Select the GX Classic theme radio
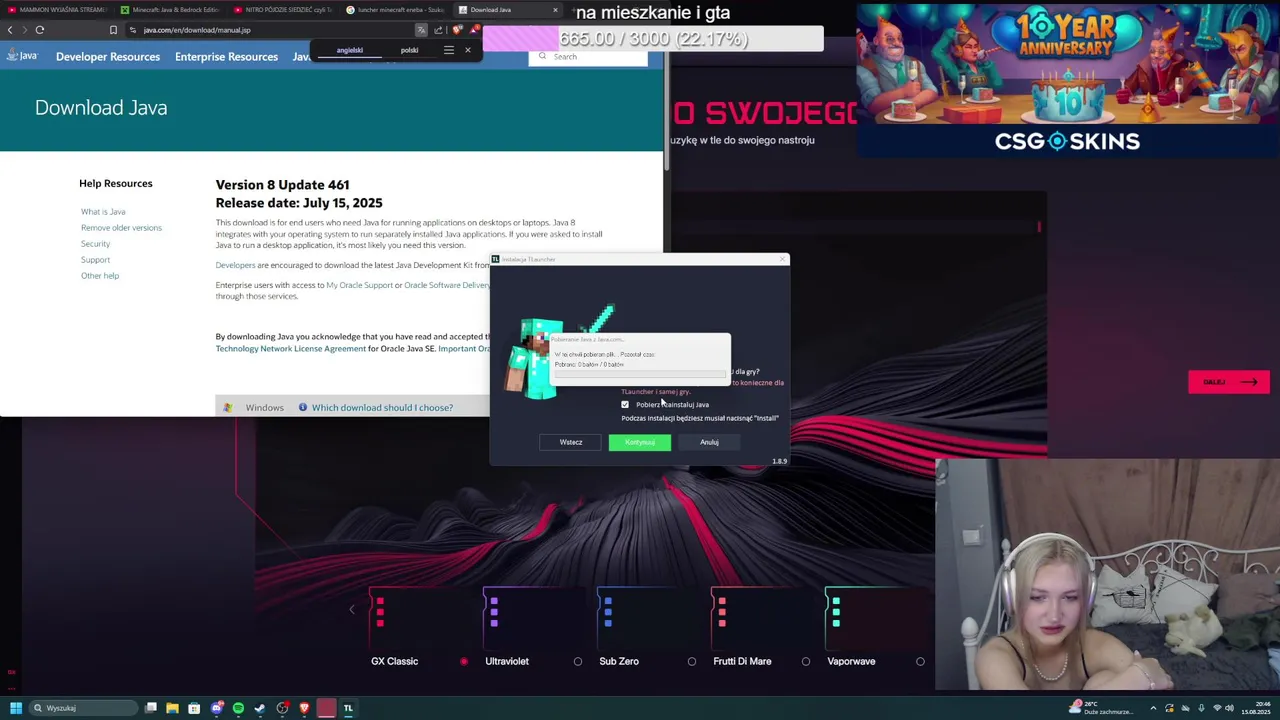 pyautogui.click(x=463, y=661)
